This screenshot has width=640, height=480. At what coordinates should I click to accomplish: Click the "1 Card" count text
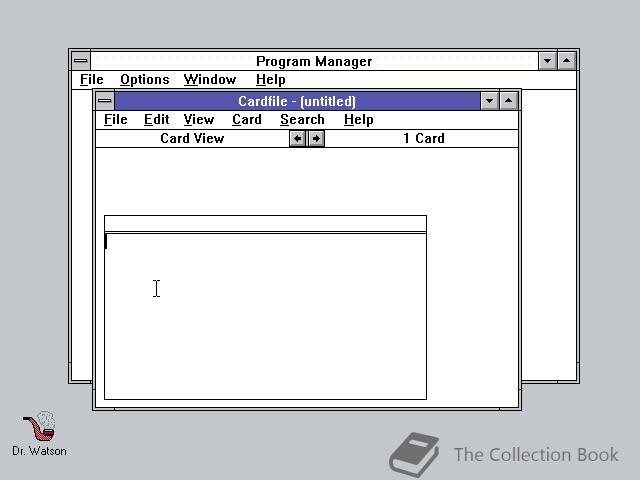coord(424,138)
